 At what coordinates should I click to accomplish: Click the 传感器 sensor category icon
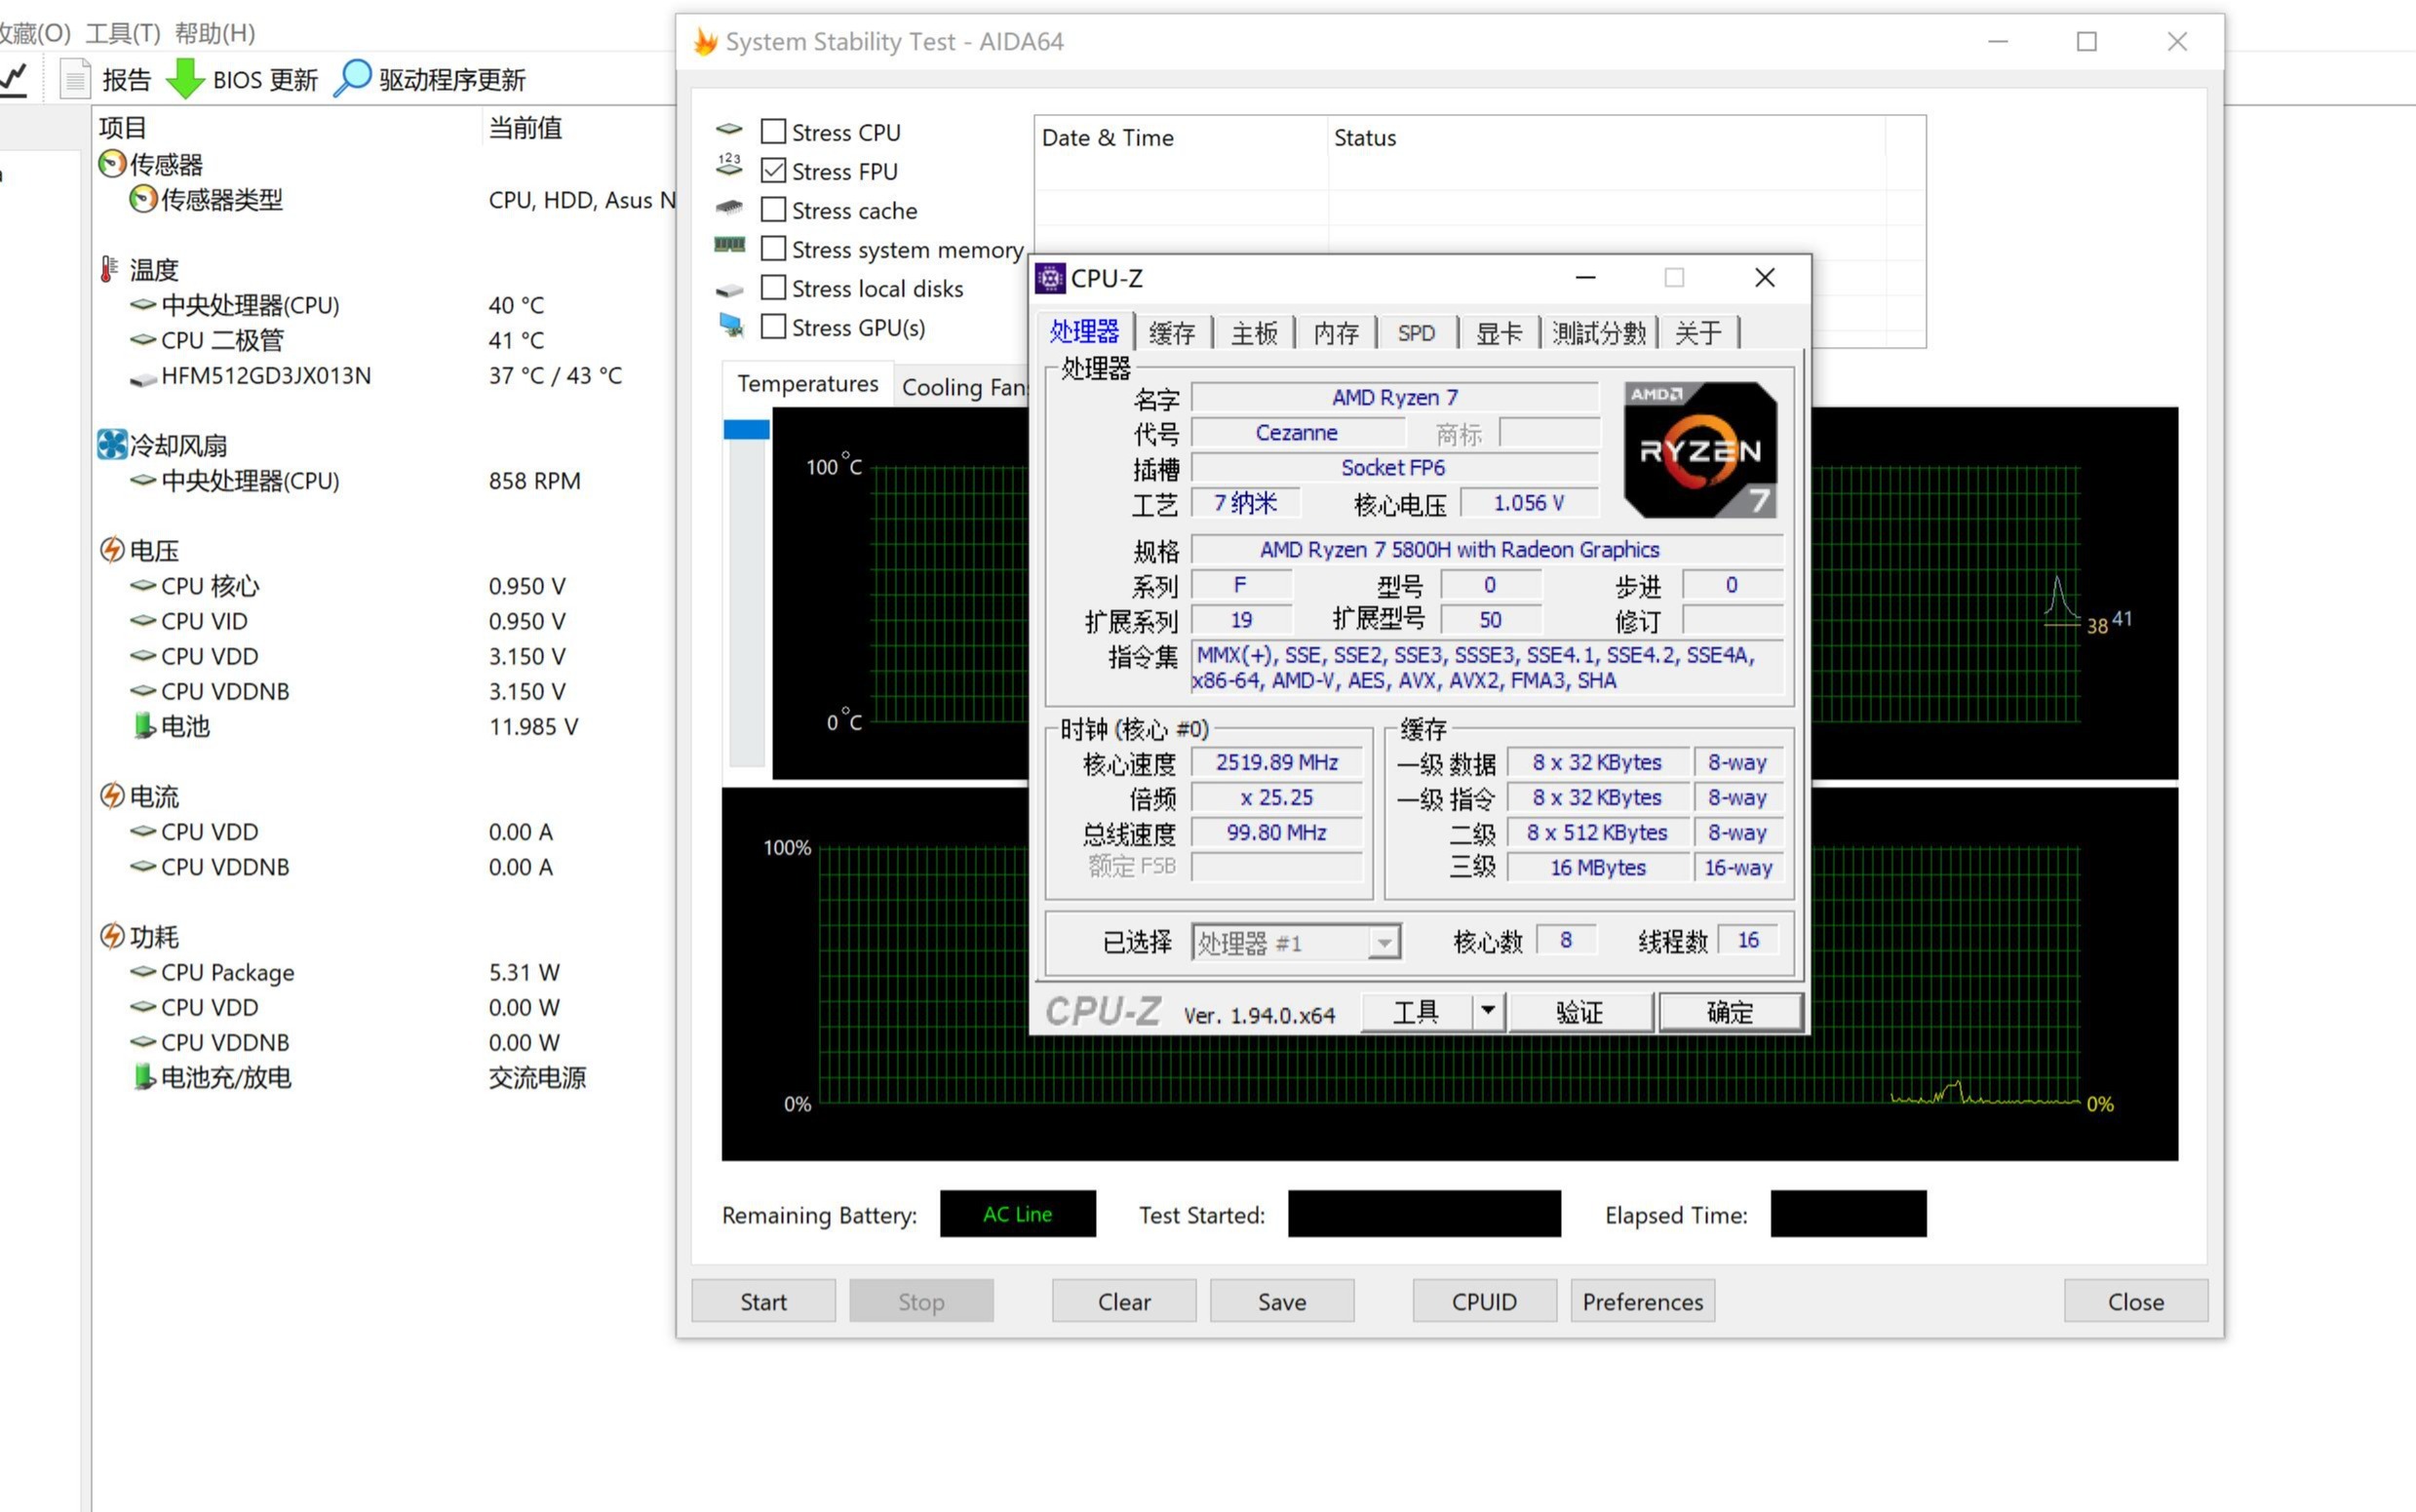point(112,164)
